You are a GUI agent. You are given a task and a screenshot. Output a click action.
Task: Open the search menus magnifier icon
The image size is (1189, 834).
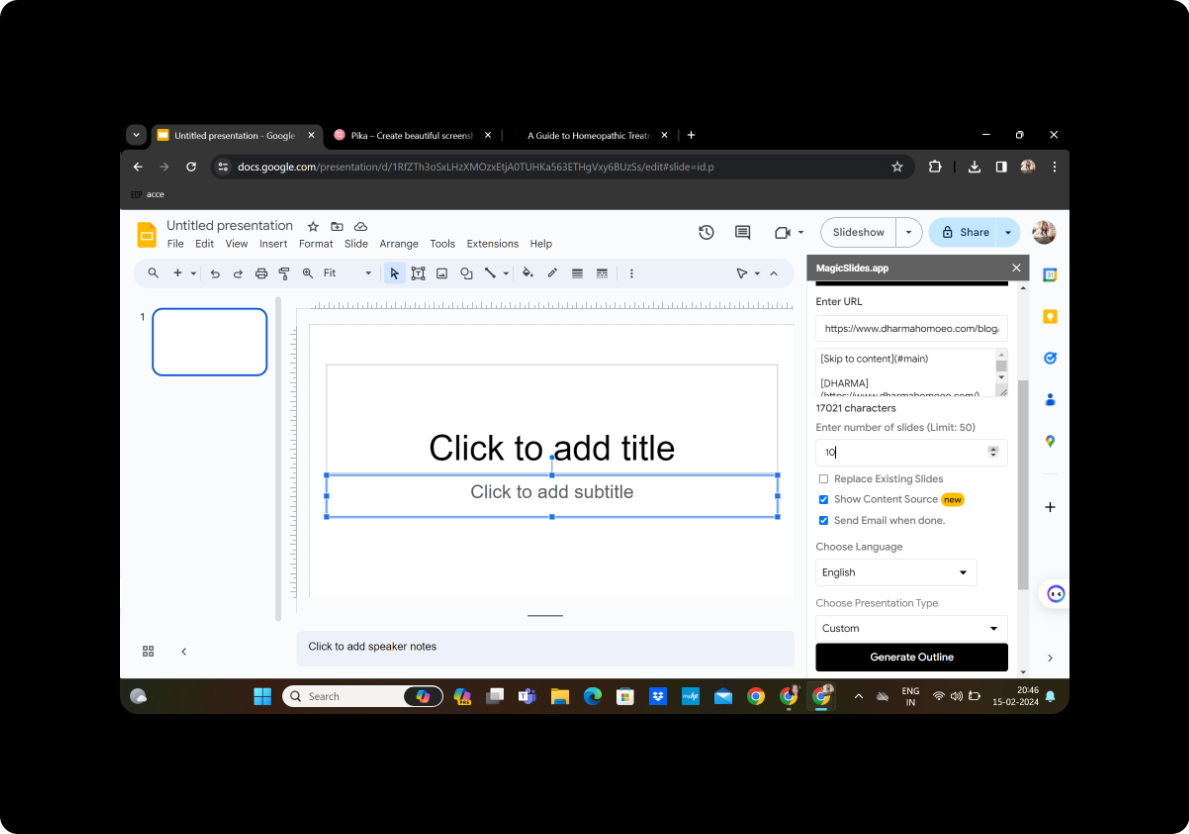click(153, 273)
